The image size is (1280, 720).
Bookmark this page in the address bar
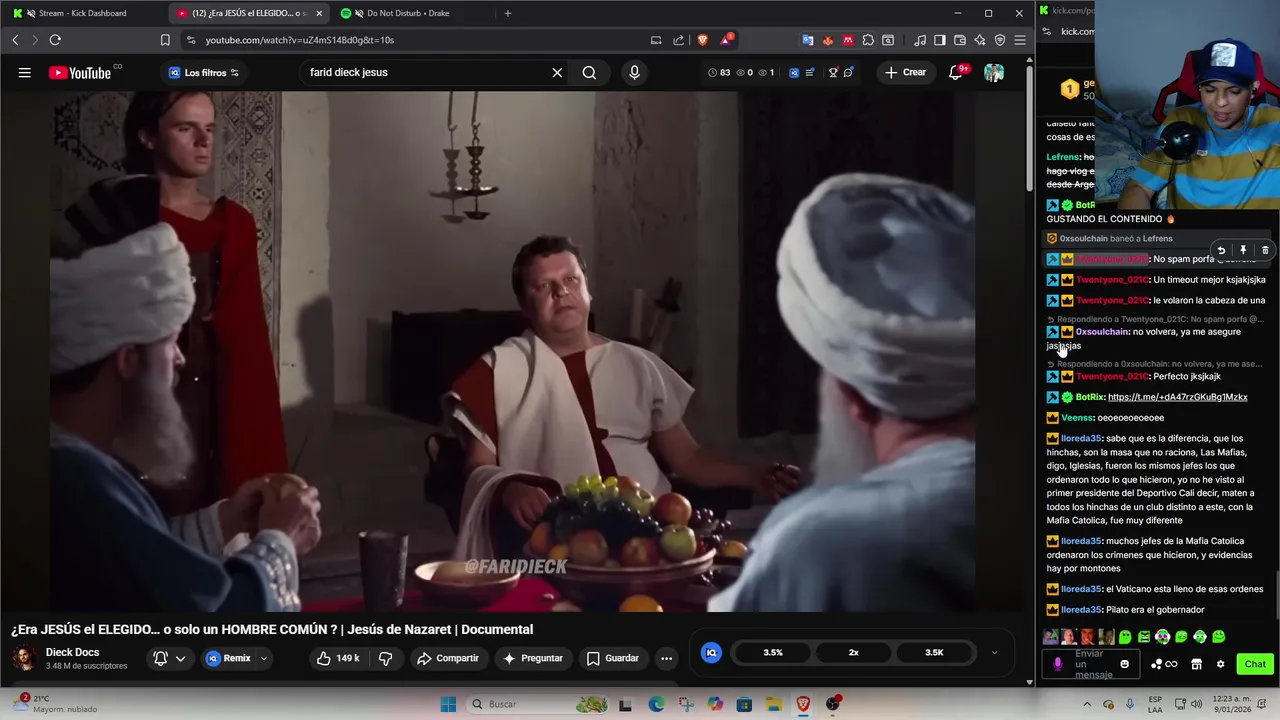[165, 40]
